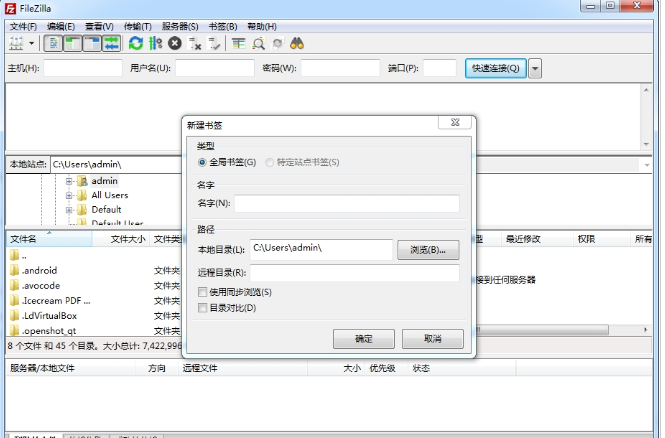Sort by 文件名 column header

point(49,239)
